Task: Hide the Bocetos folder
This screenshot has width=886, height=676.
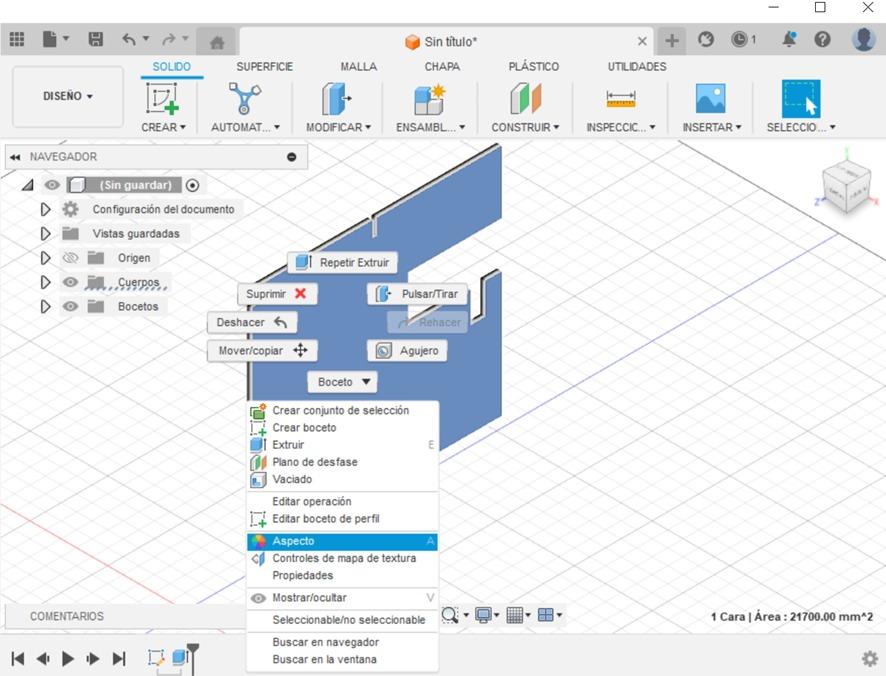Action: [x=70, y=306]
